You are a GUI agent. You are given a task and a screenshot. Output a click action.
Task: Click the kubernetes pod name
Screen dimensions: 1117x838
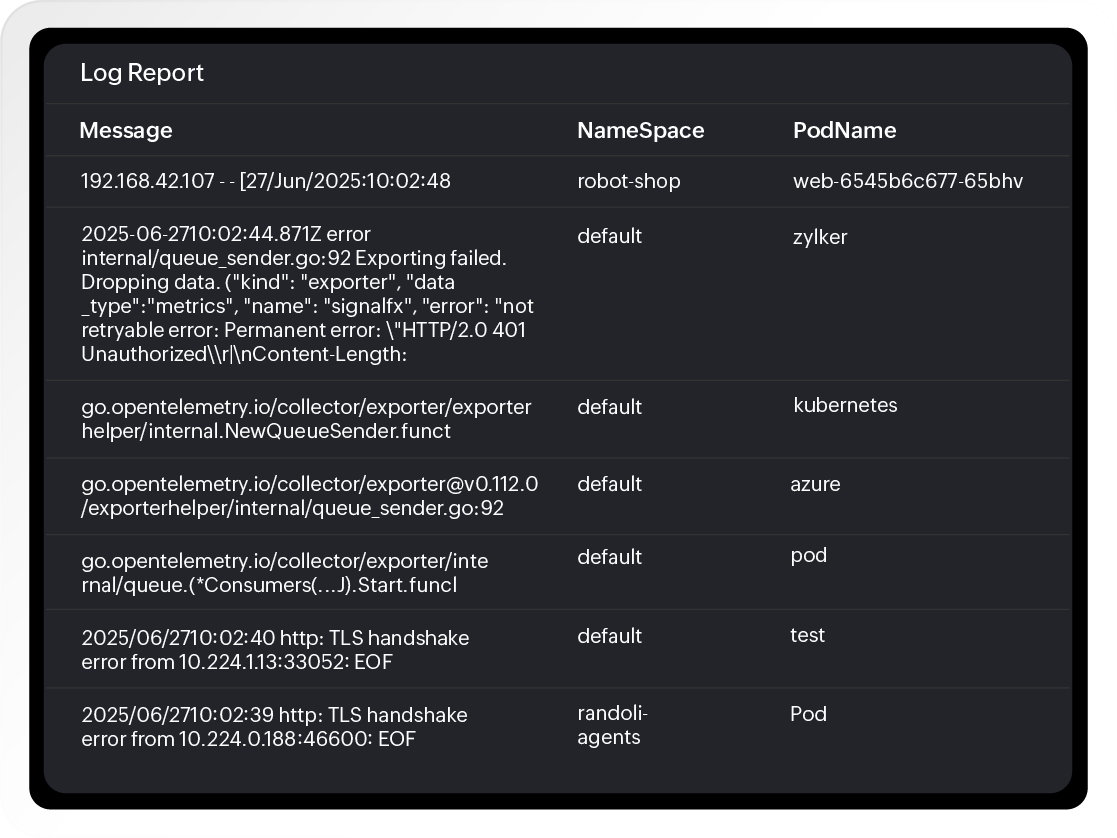845,405
